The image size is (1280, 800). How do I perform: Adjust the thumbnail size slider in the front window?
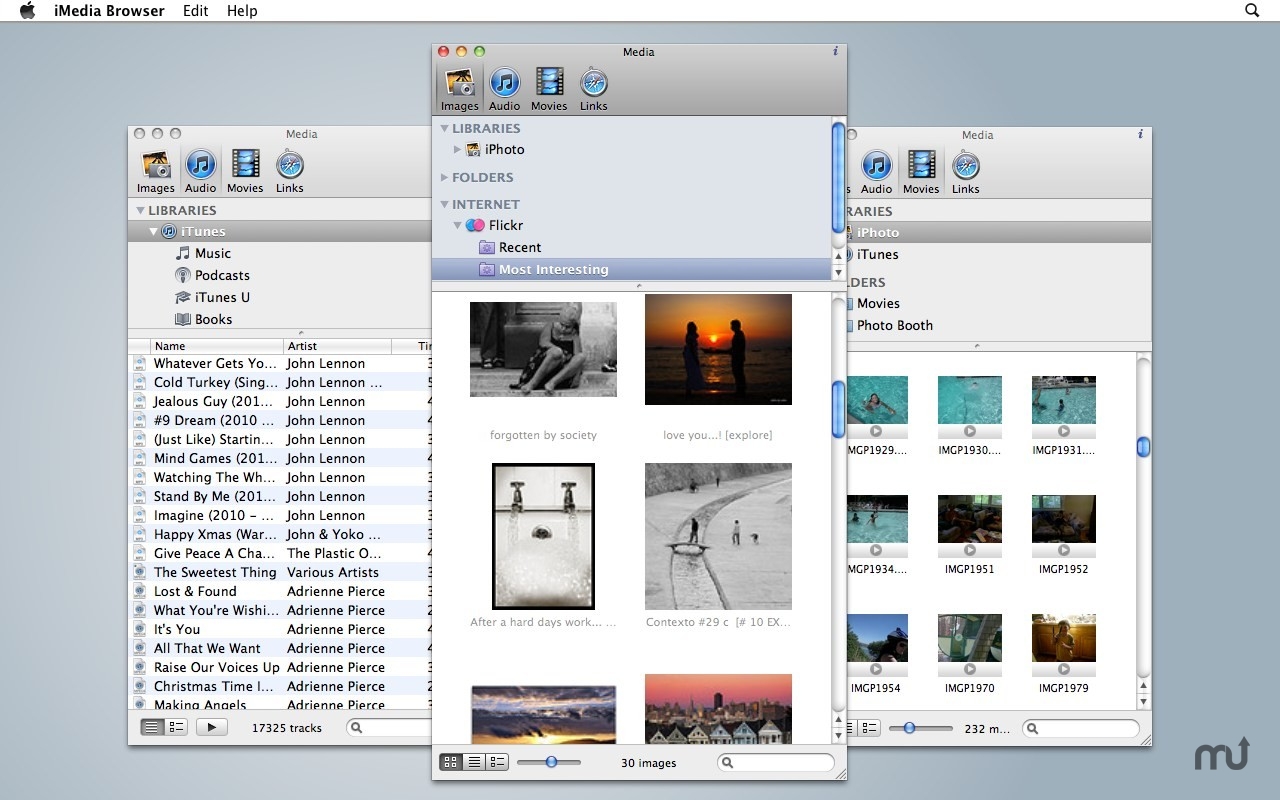(x=549, y=762)
